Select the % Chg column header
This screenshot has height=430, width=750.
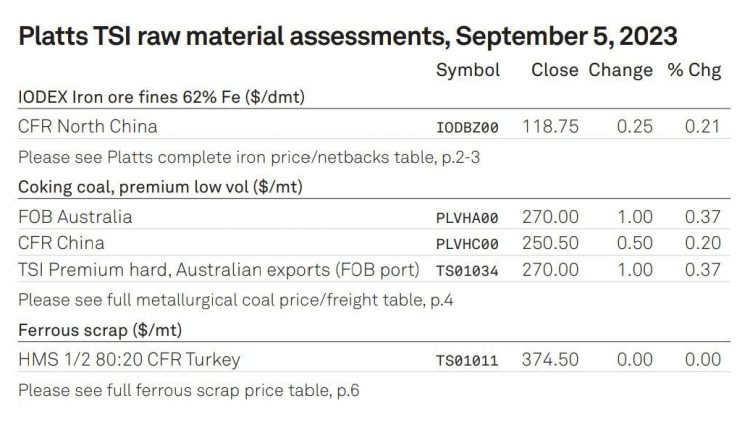coord(694,70)
